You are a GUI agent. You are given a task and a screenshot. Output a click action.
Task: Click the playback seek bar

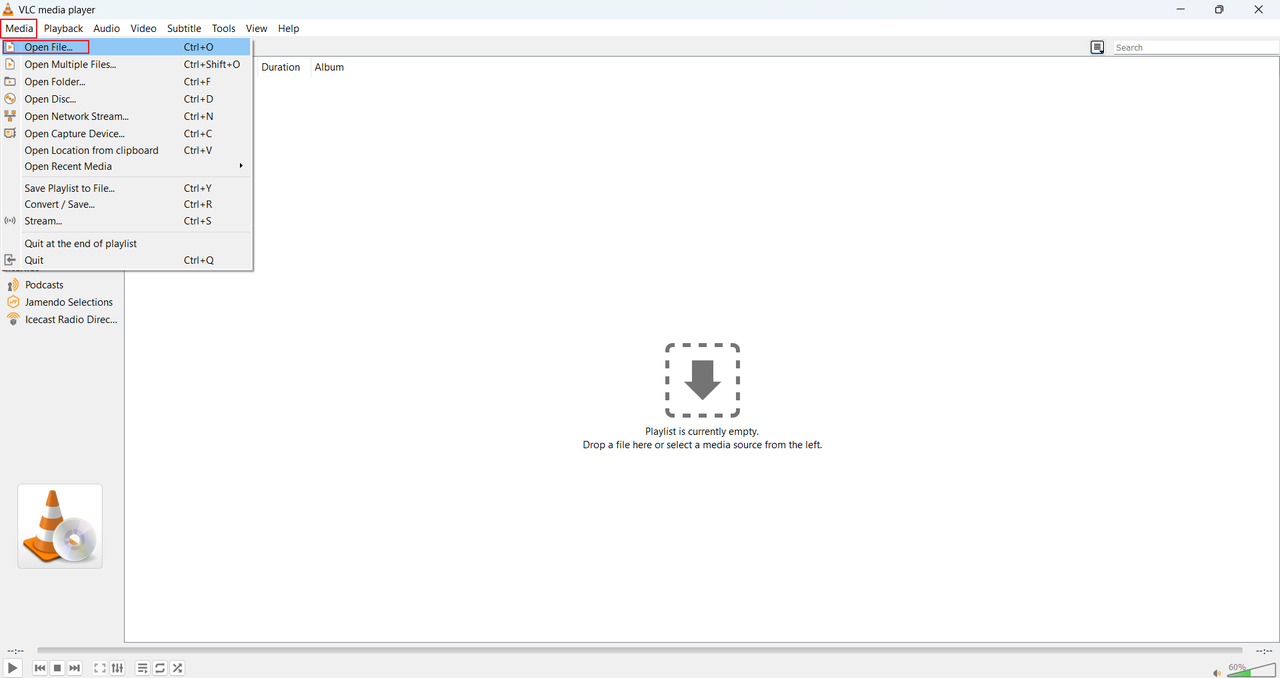pos(640,650)
